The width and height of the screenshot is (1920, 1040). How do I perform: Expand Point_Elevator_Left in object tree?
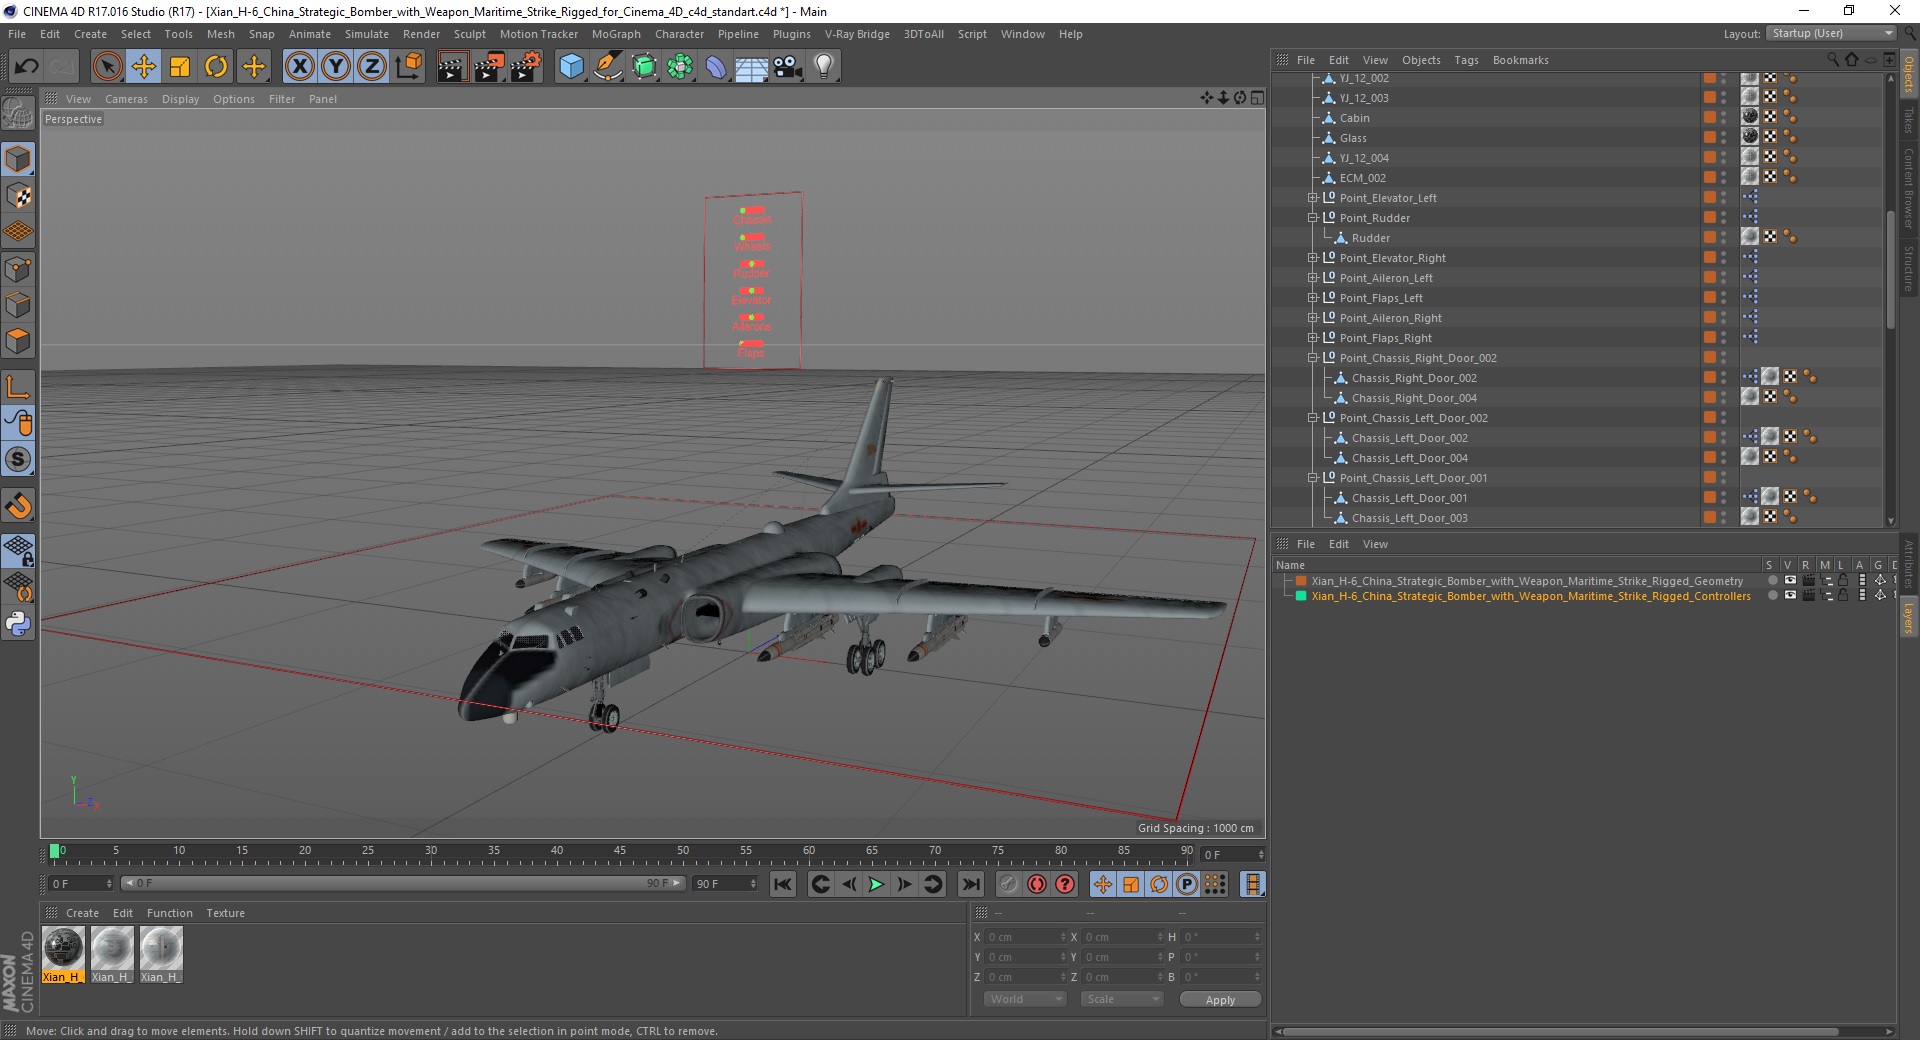click(1312, 198)
